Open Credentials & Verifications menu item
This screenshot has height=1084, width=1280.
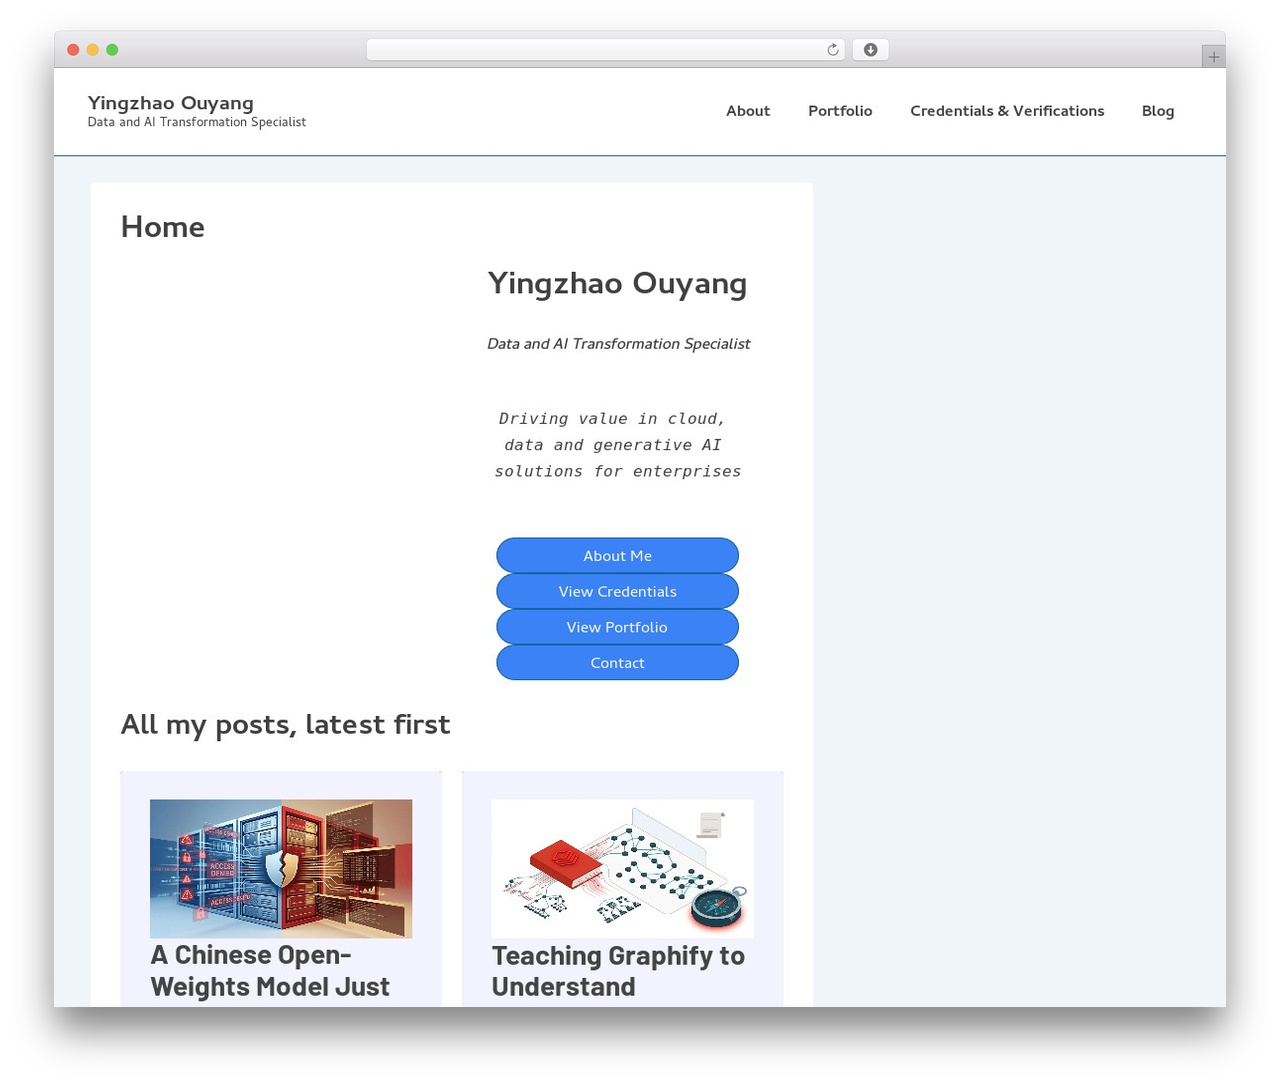pos(1007,111)
